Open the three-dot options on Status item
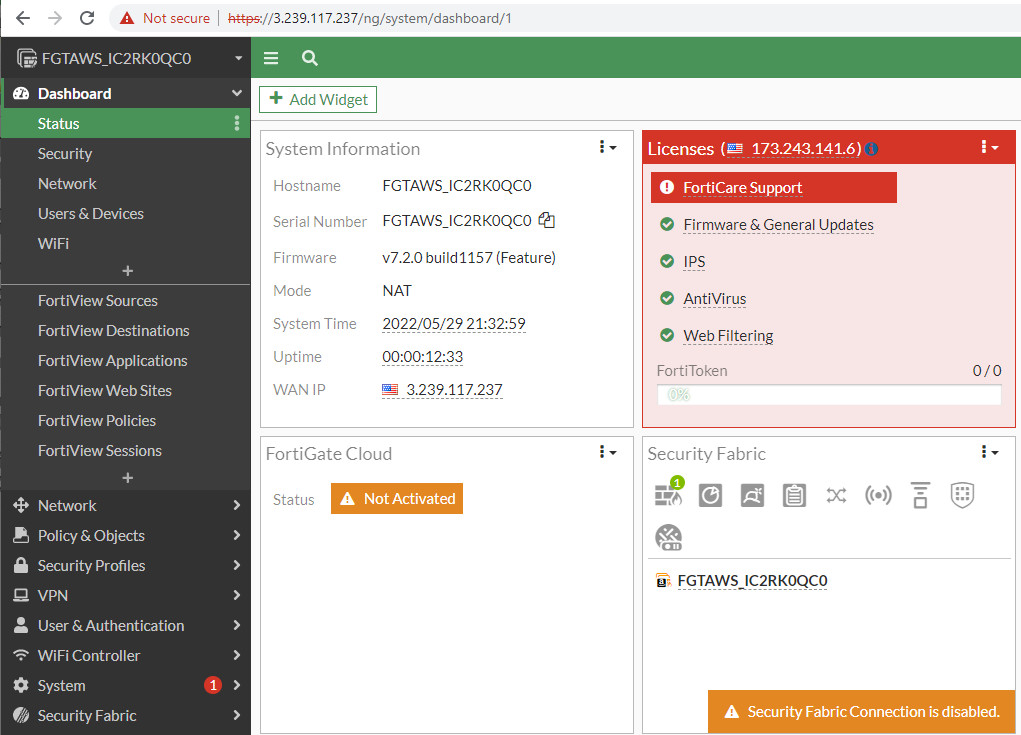Image resolution: width=1021 pixels, height=735 pixels. (x=237, y=123)
